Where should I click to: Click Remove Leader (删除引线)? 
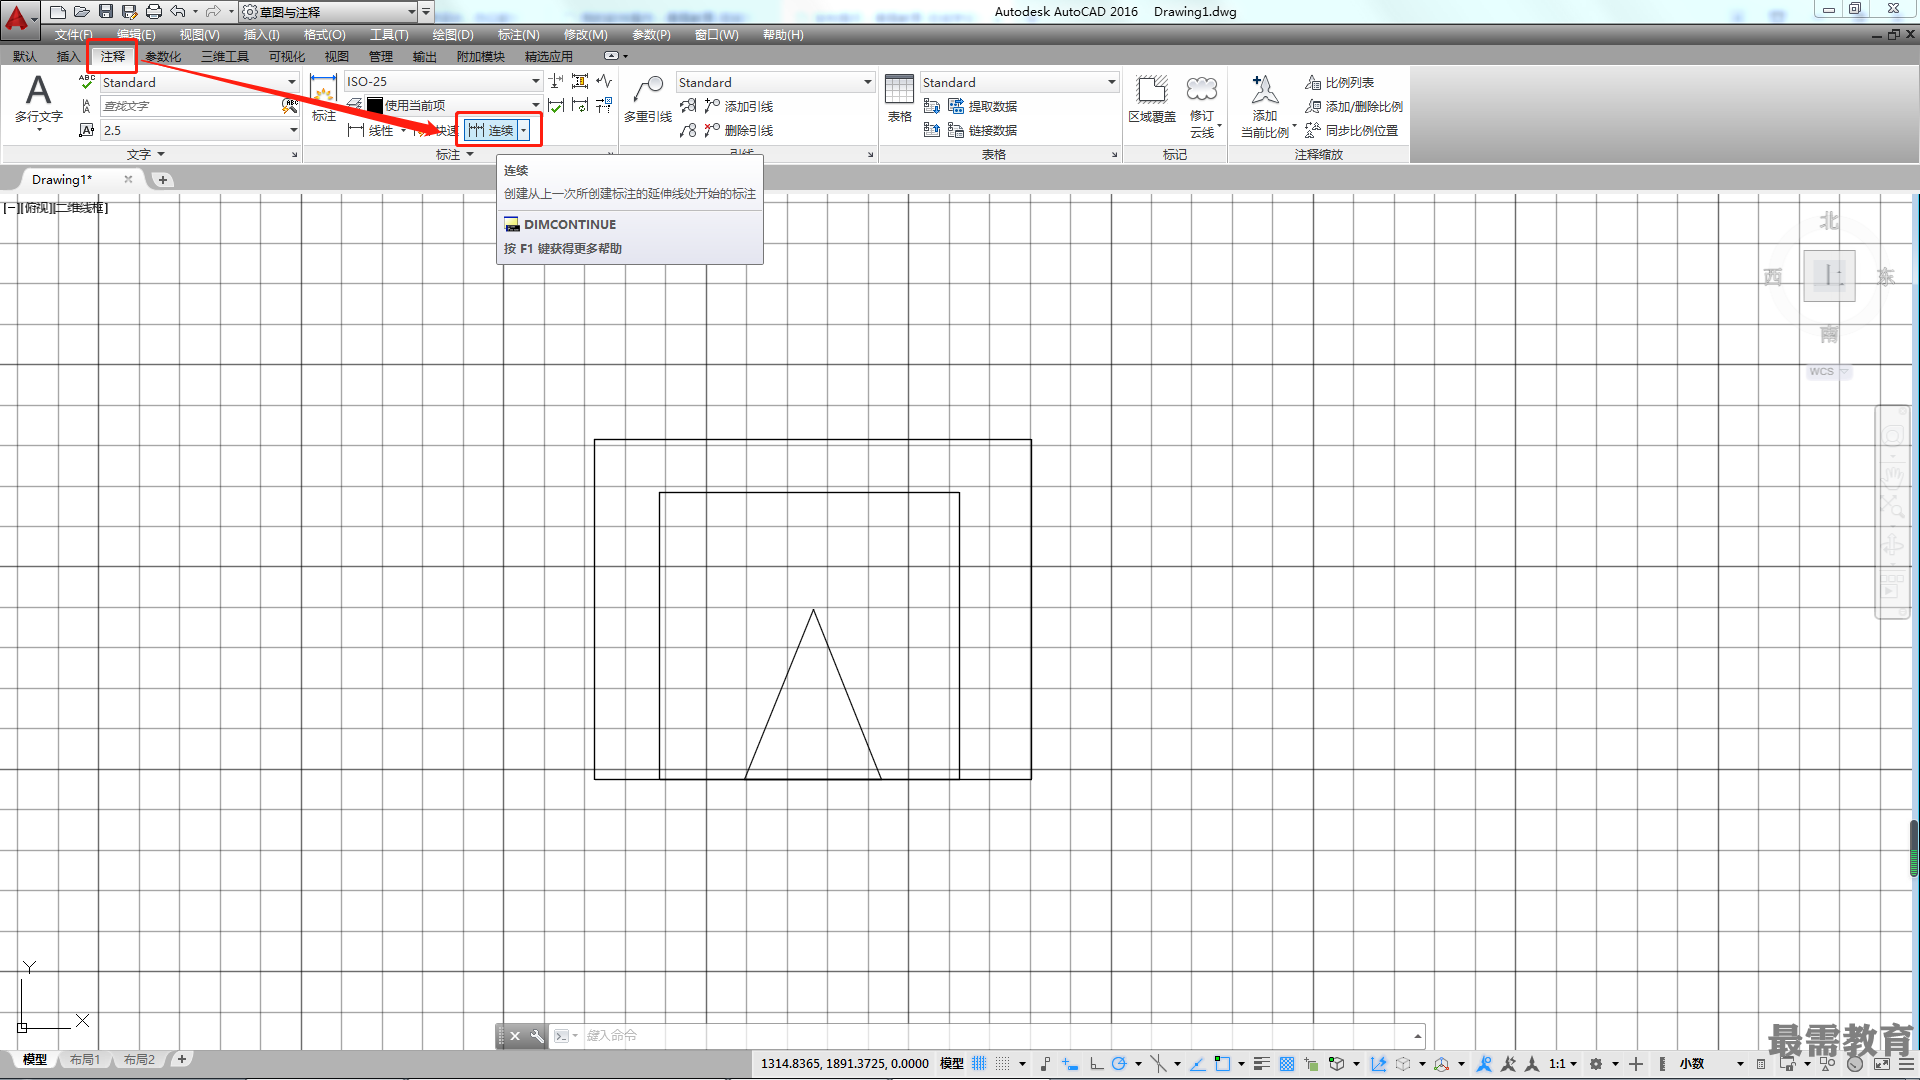tap(738, 130)
